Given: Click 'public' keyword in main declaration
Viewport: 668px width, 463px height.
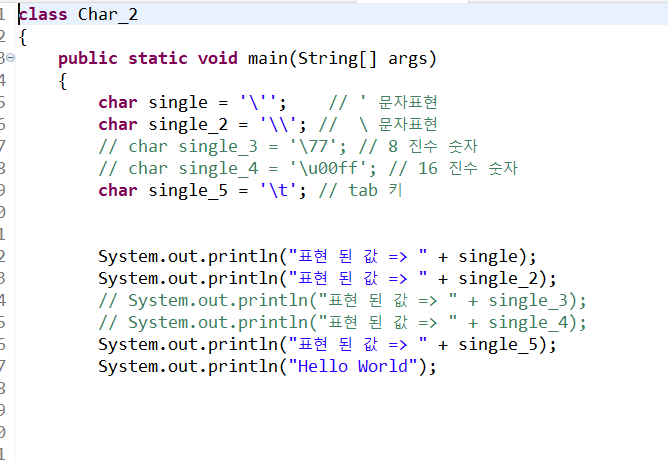Looking at the screenshot, I should tap(88, 59).
